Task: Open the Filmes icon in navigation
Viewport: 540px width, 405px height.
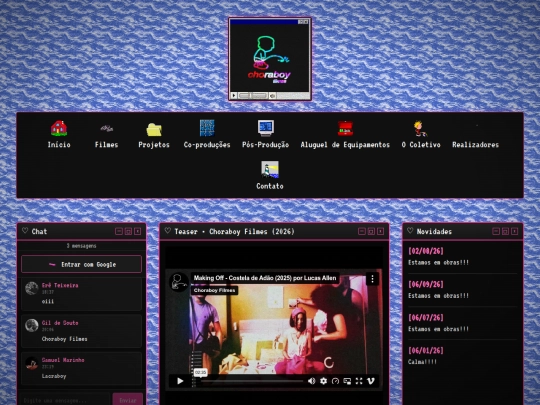Action: pyautogui.click(x=106, y=129)
